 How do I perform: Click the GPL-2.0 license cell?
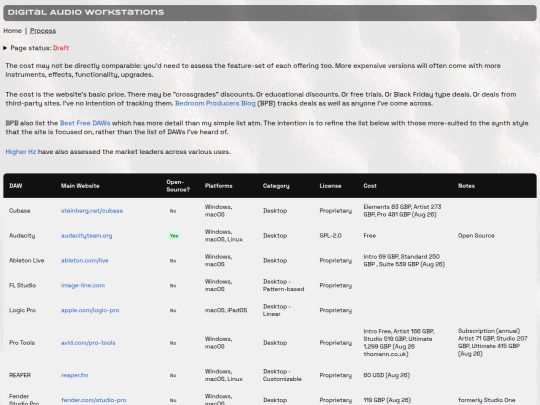(330, 236)
